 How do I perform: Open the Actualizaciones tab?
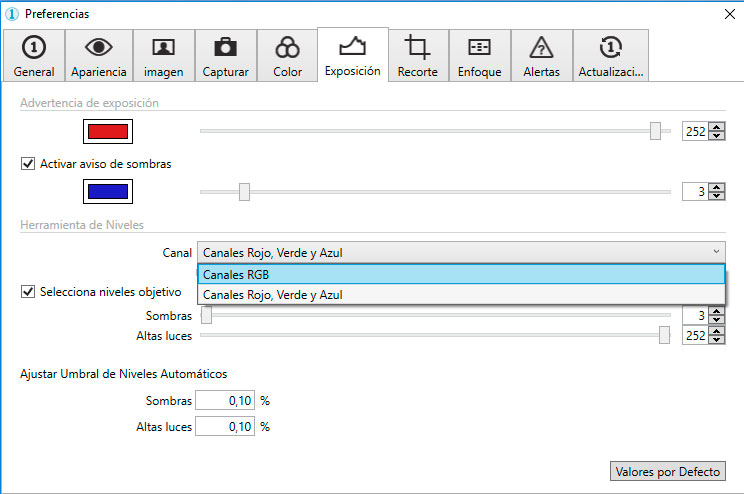610,57
